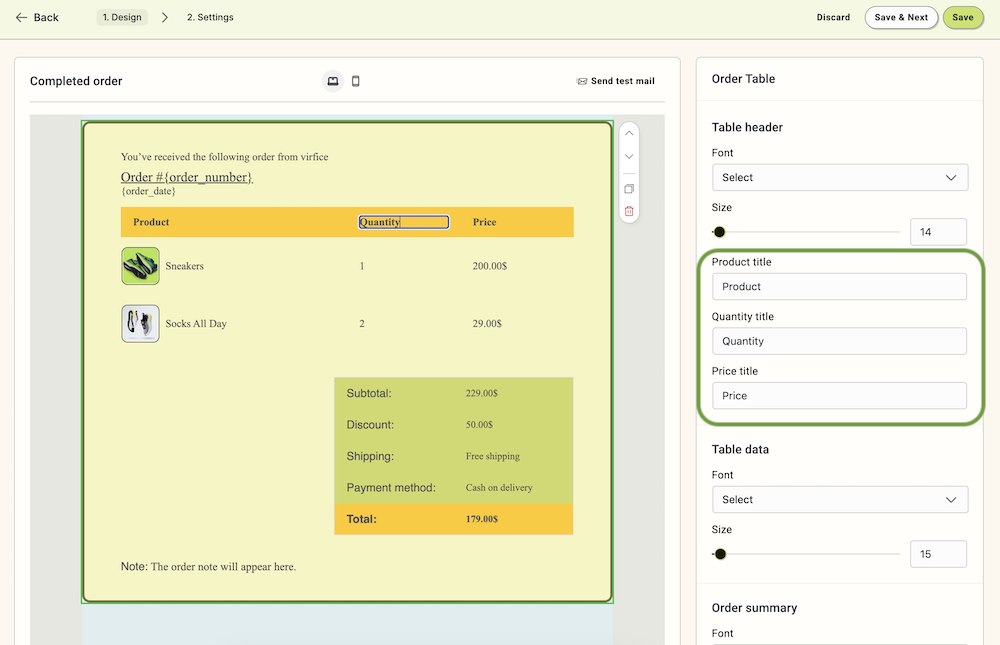The height and width of the screenshot is (645, 1000).
Task: Click the Back button label
Action: tap(46, 17)
